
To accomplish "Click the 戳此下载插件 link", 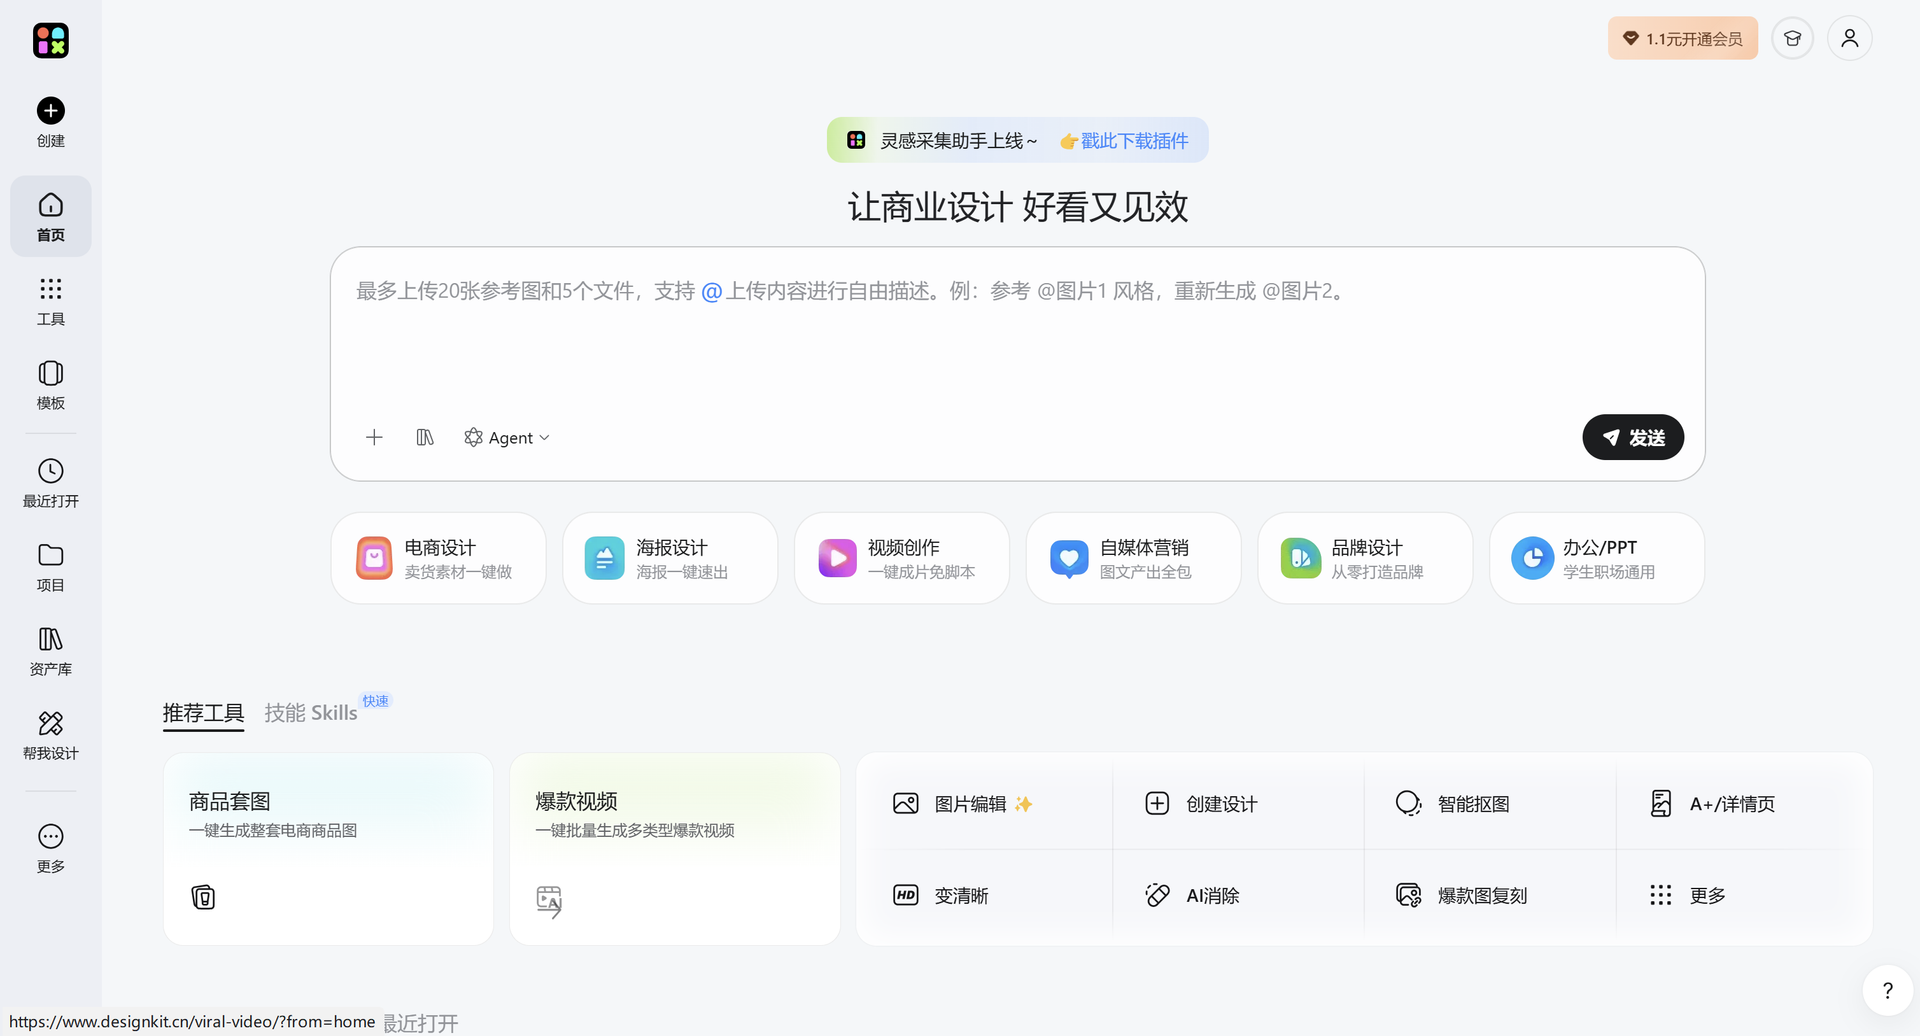I will pyautogui.click(x=1124, y=141).
